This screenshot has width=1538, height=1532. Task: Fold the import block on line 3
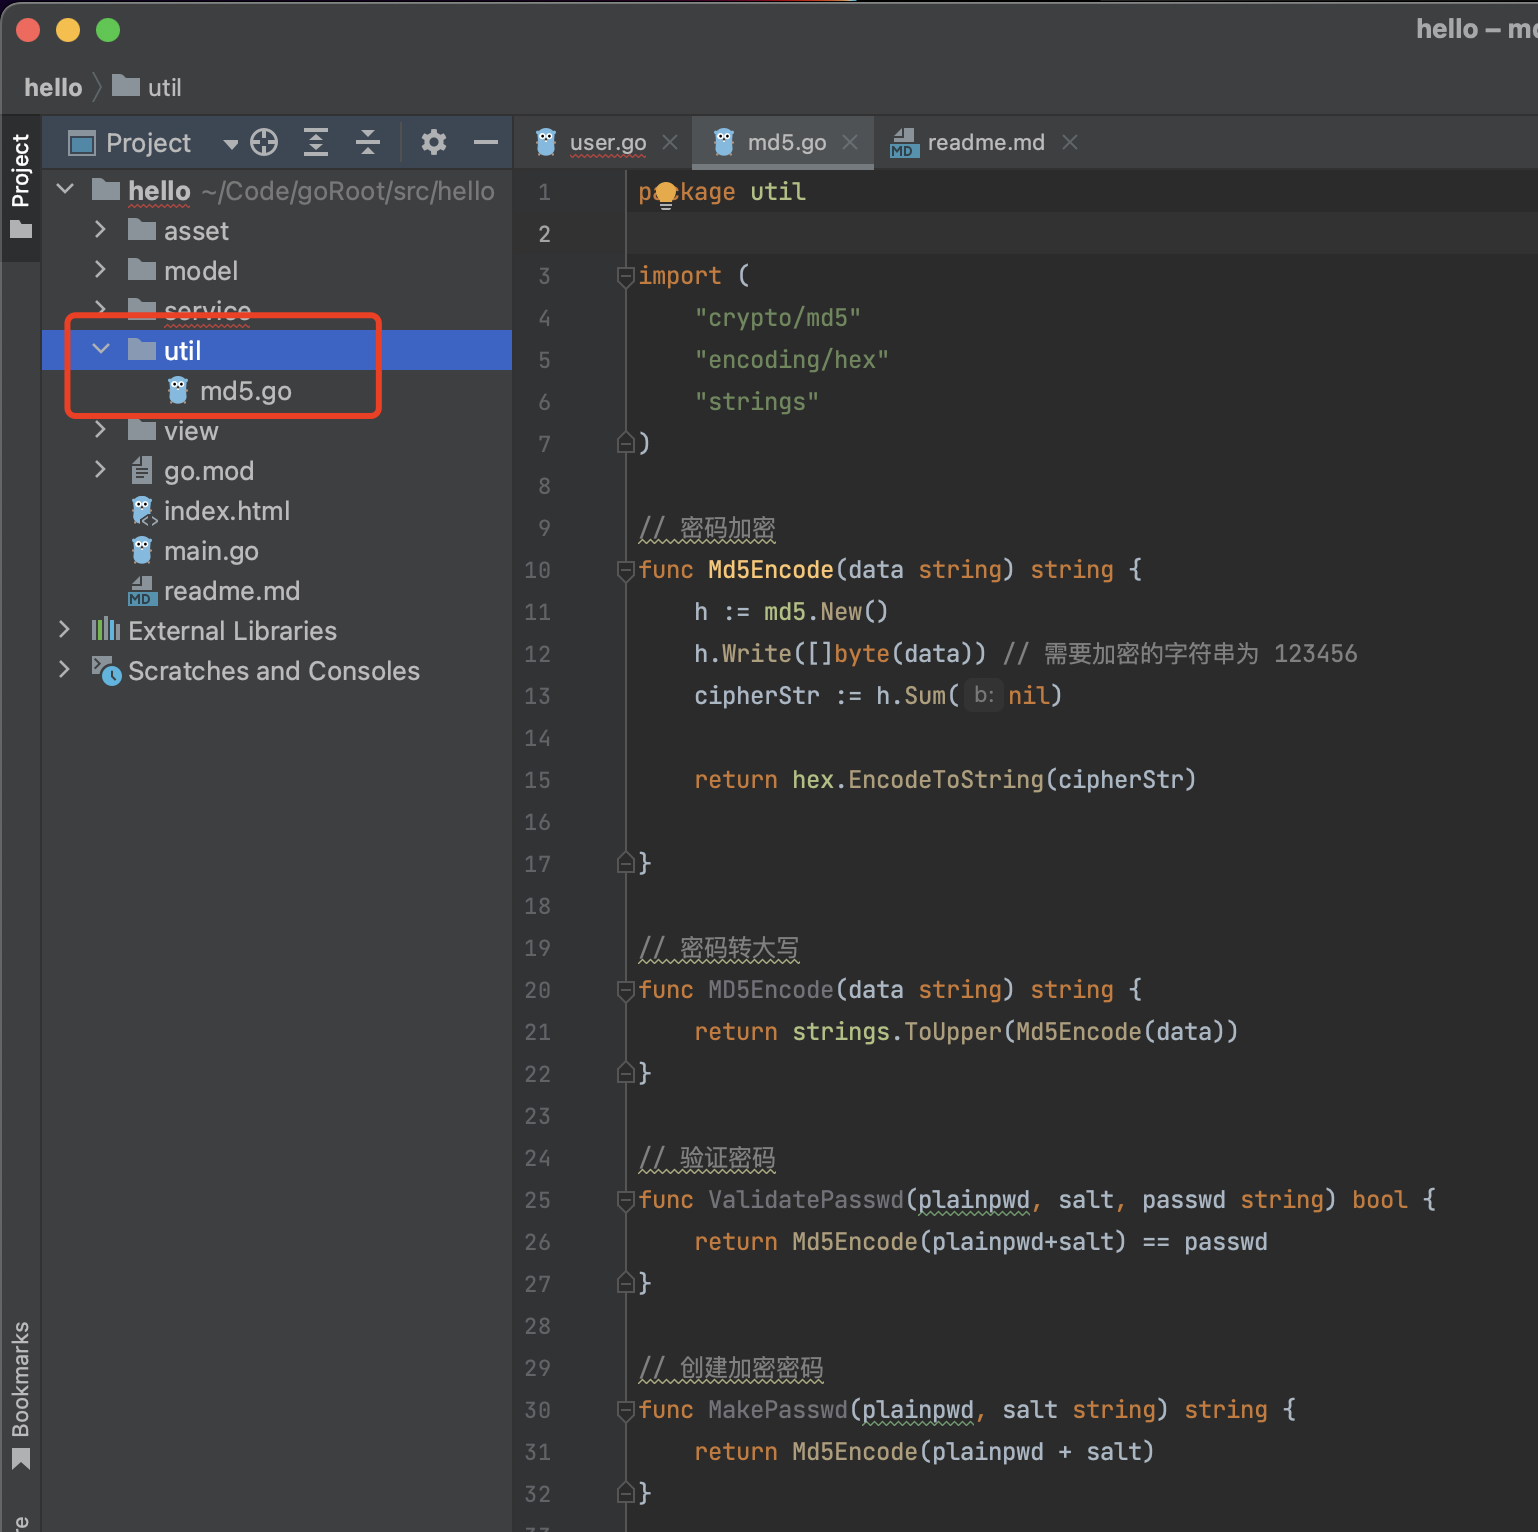[625, 275]
